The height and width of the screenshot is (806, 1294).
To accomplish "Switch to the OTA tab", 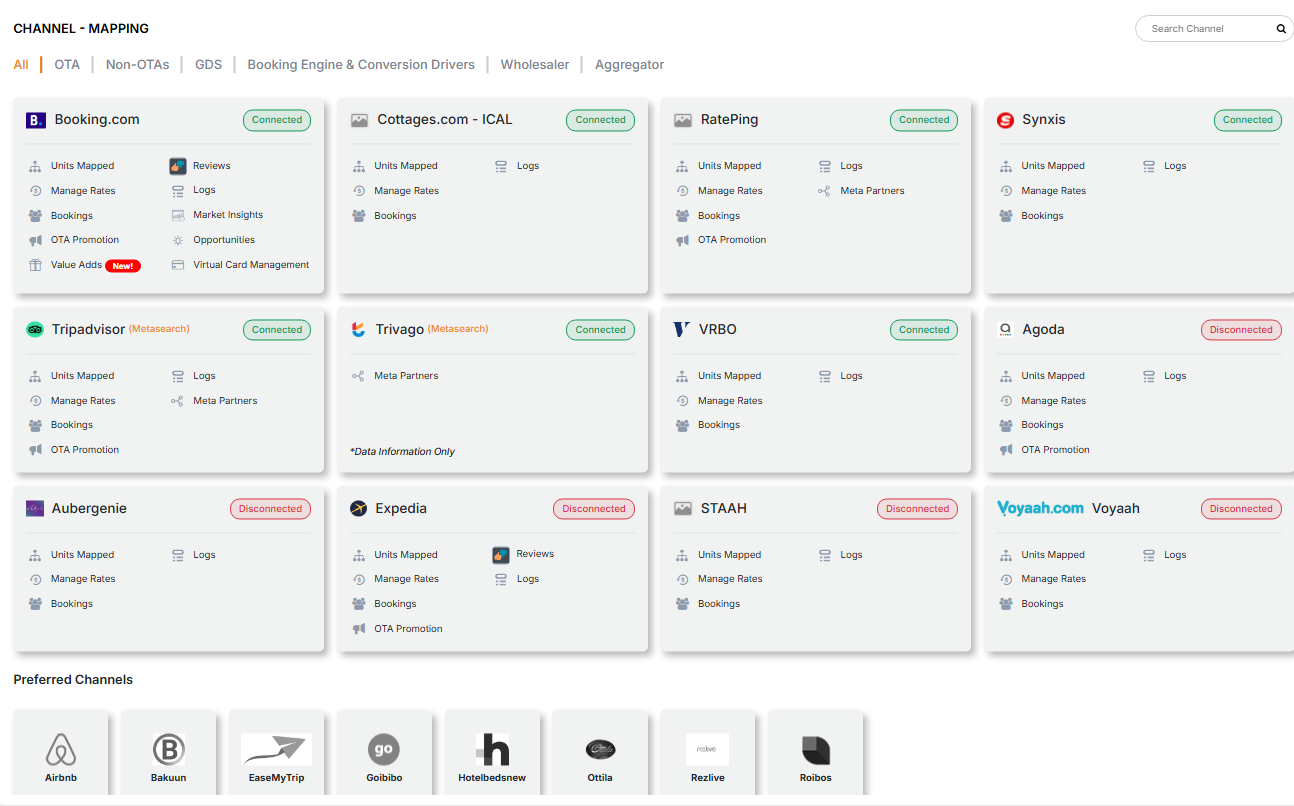I will (67, 65).
